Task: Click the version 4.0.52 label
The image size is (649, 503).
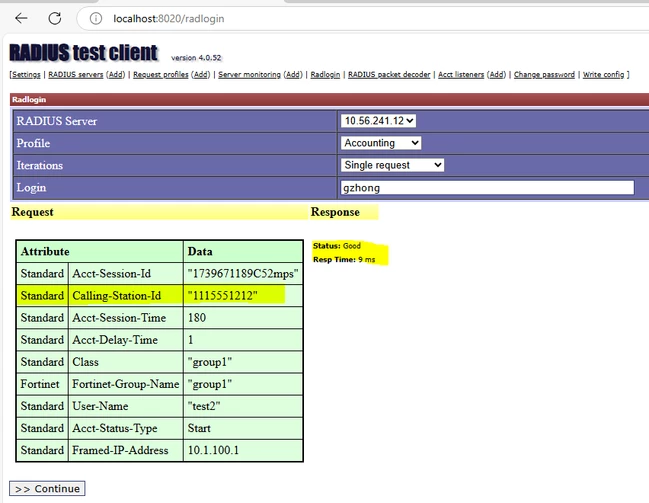Action: 196,58
